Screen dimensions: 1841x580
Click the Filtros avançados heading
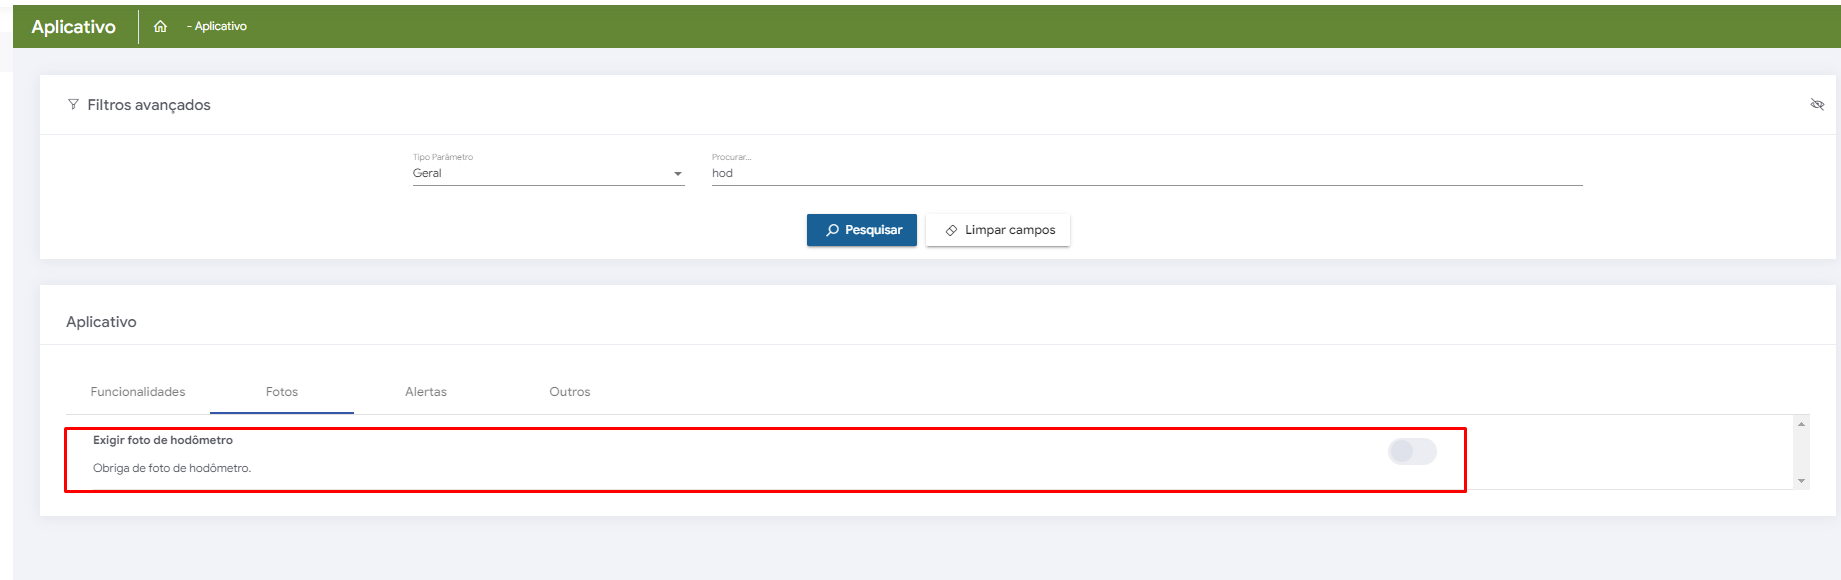tap(149, 105)
